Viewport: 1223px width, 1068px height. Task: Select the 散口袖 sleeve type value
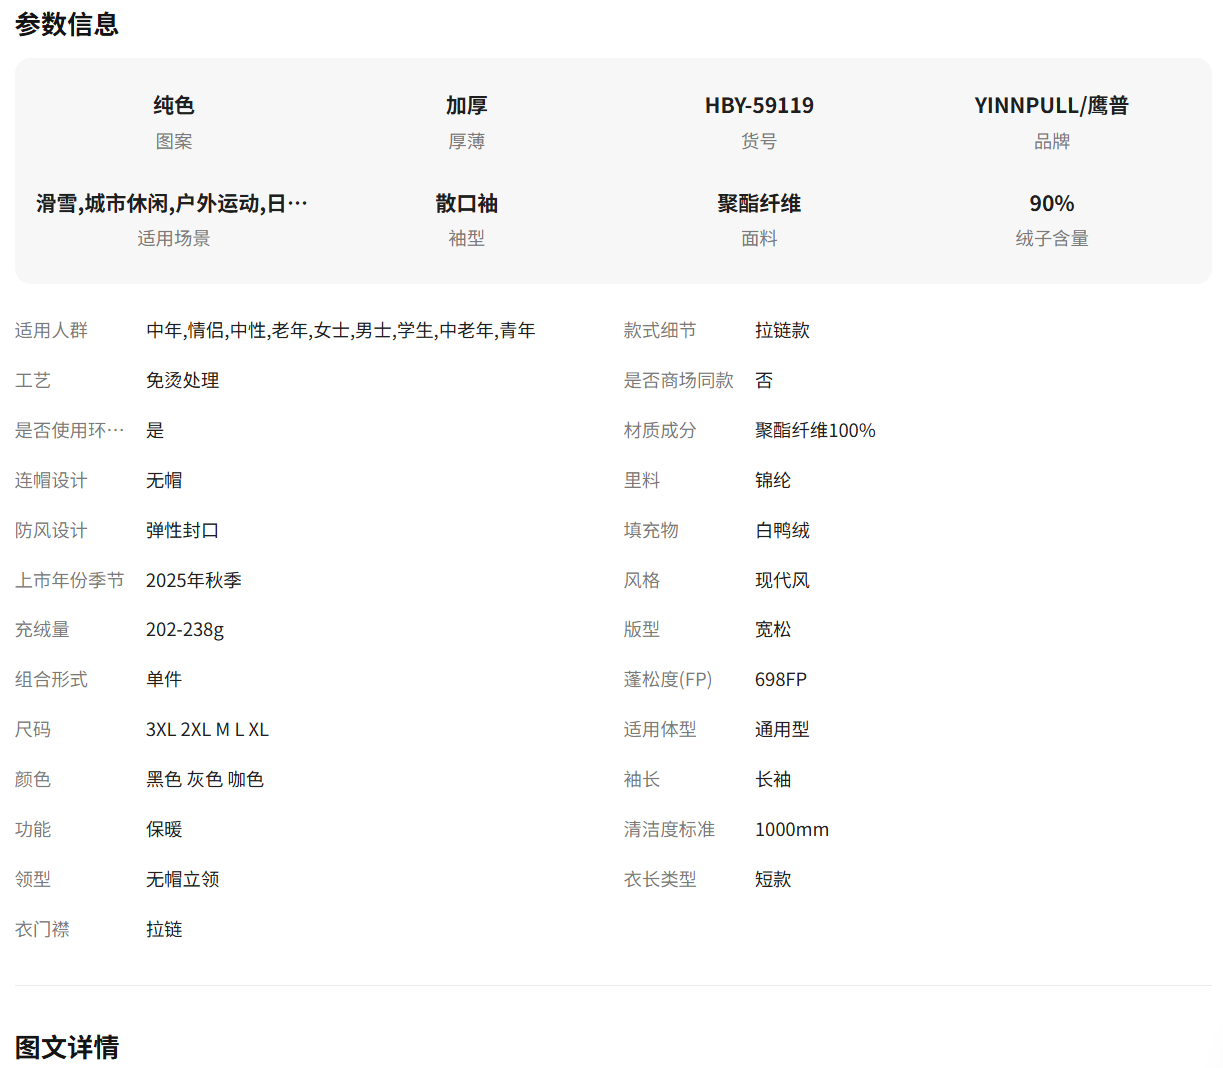466,204
